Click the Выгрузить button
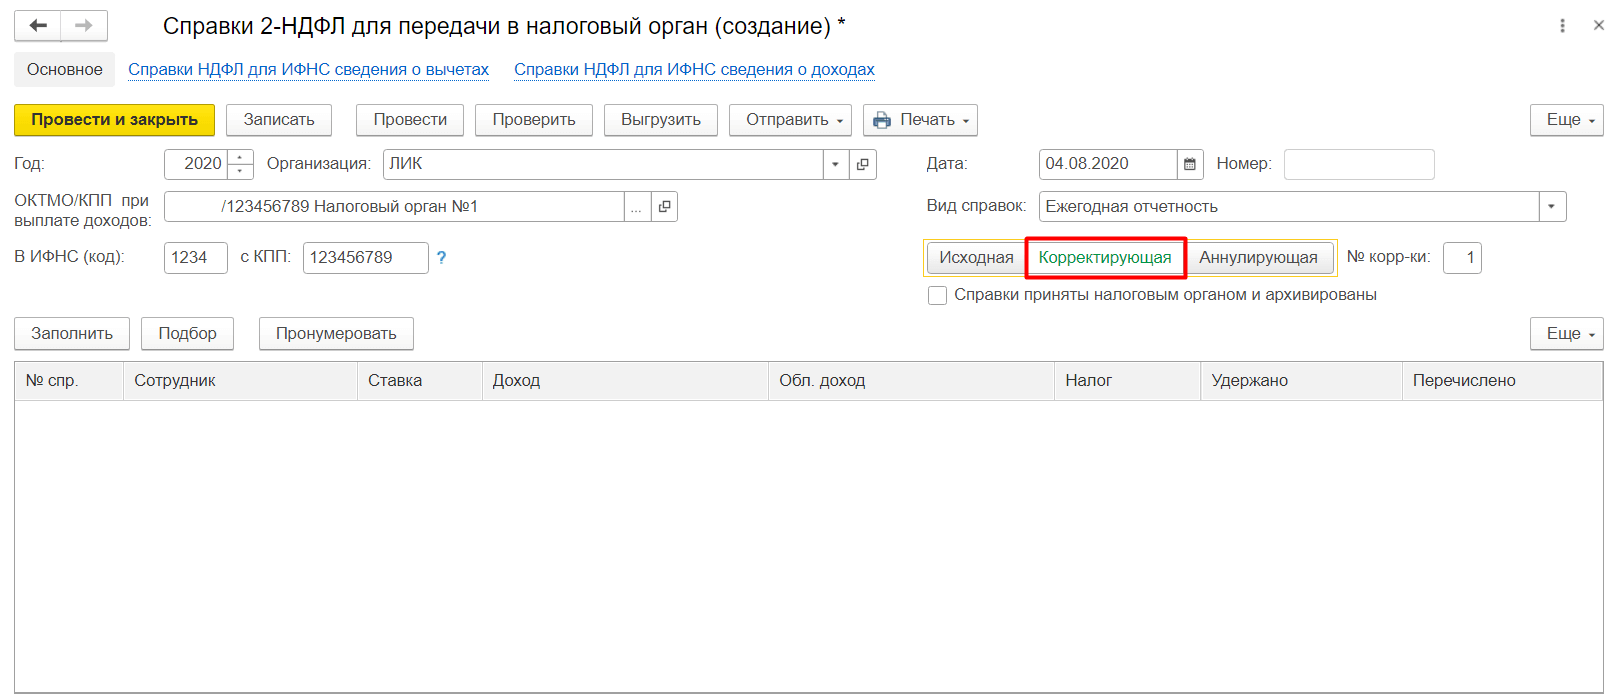 (661, 120)
